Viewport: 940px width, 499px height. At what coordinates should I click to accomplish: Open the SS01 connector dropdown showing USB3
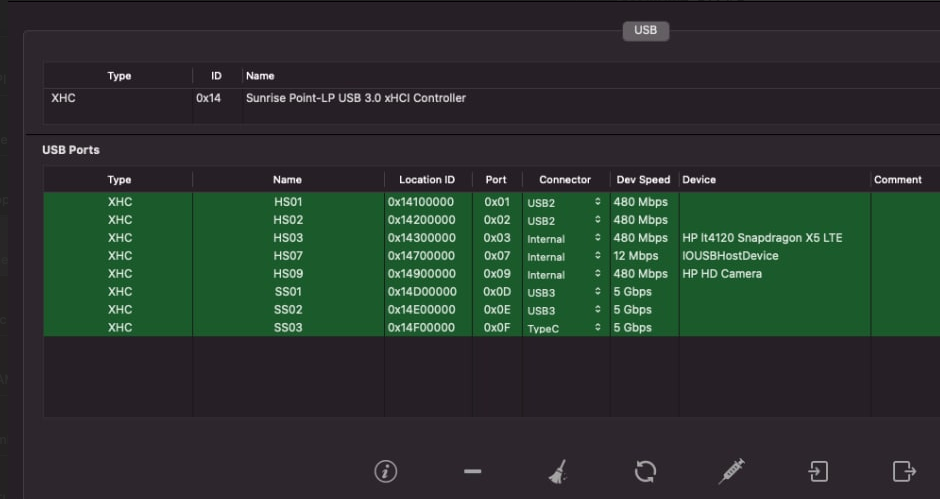click(564, 292)
